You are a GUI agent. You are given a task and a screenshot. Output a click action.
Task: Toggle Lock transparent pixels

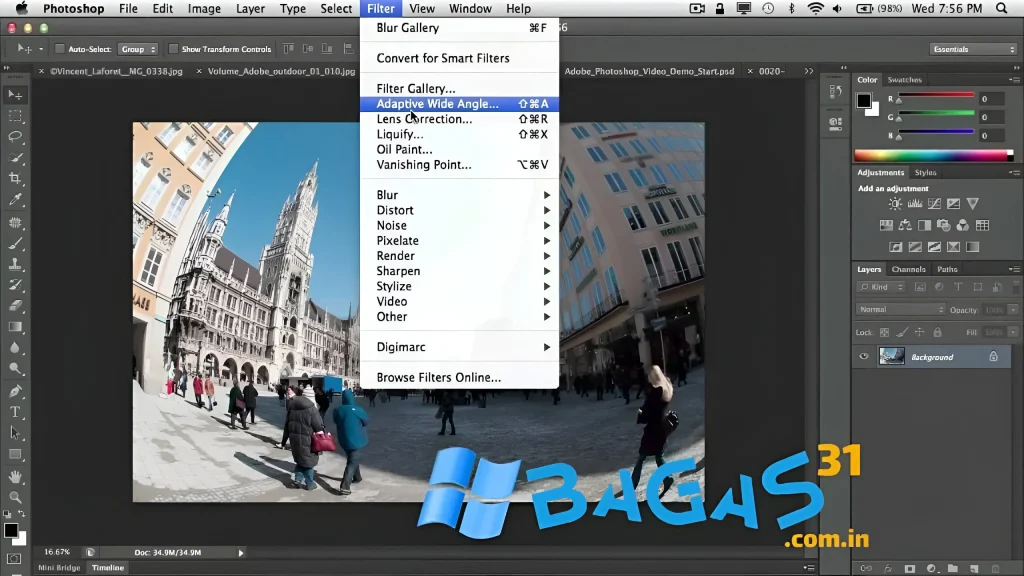[x=884, y=332]
